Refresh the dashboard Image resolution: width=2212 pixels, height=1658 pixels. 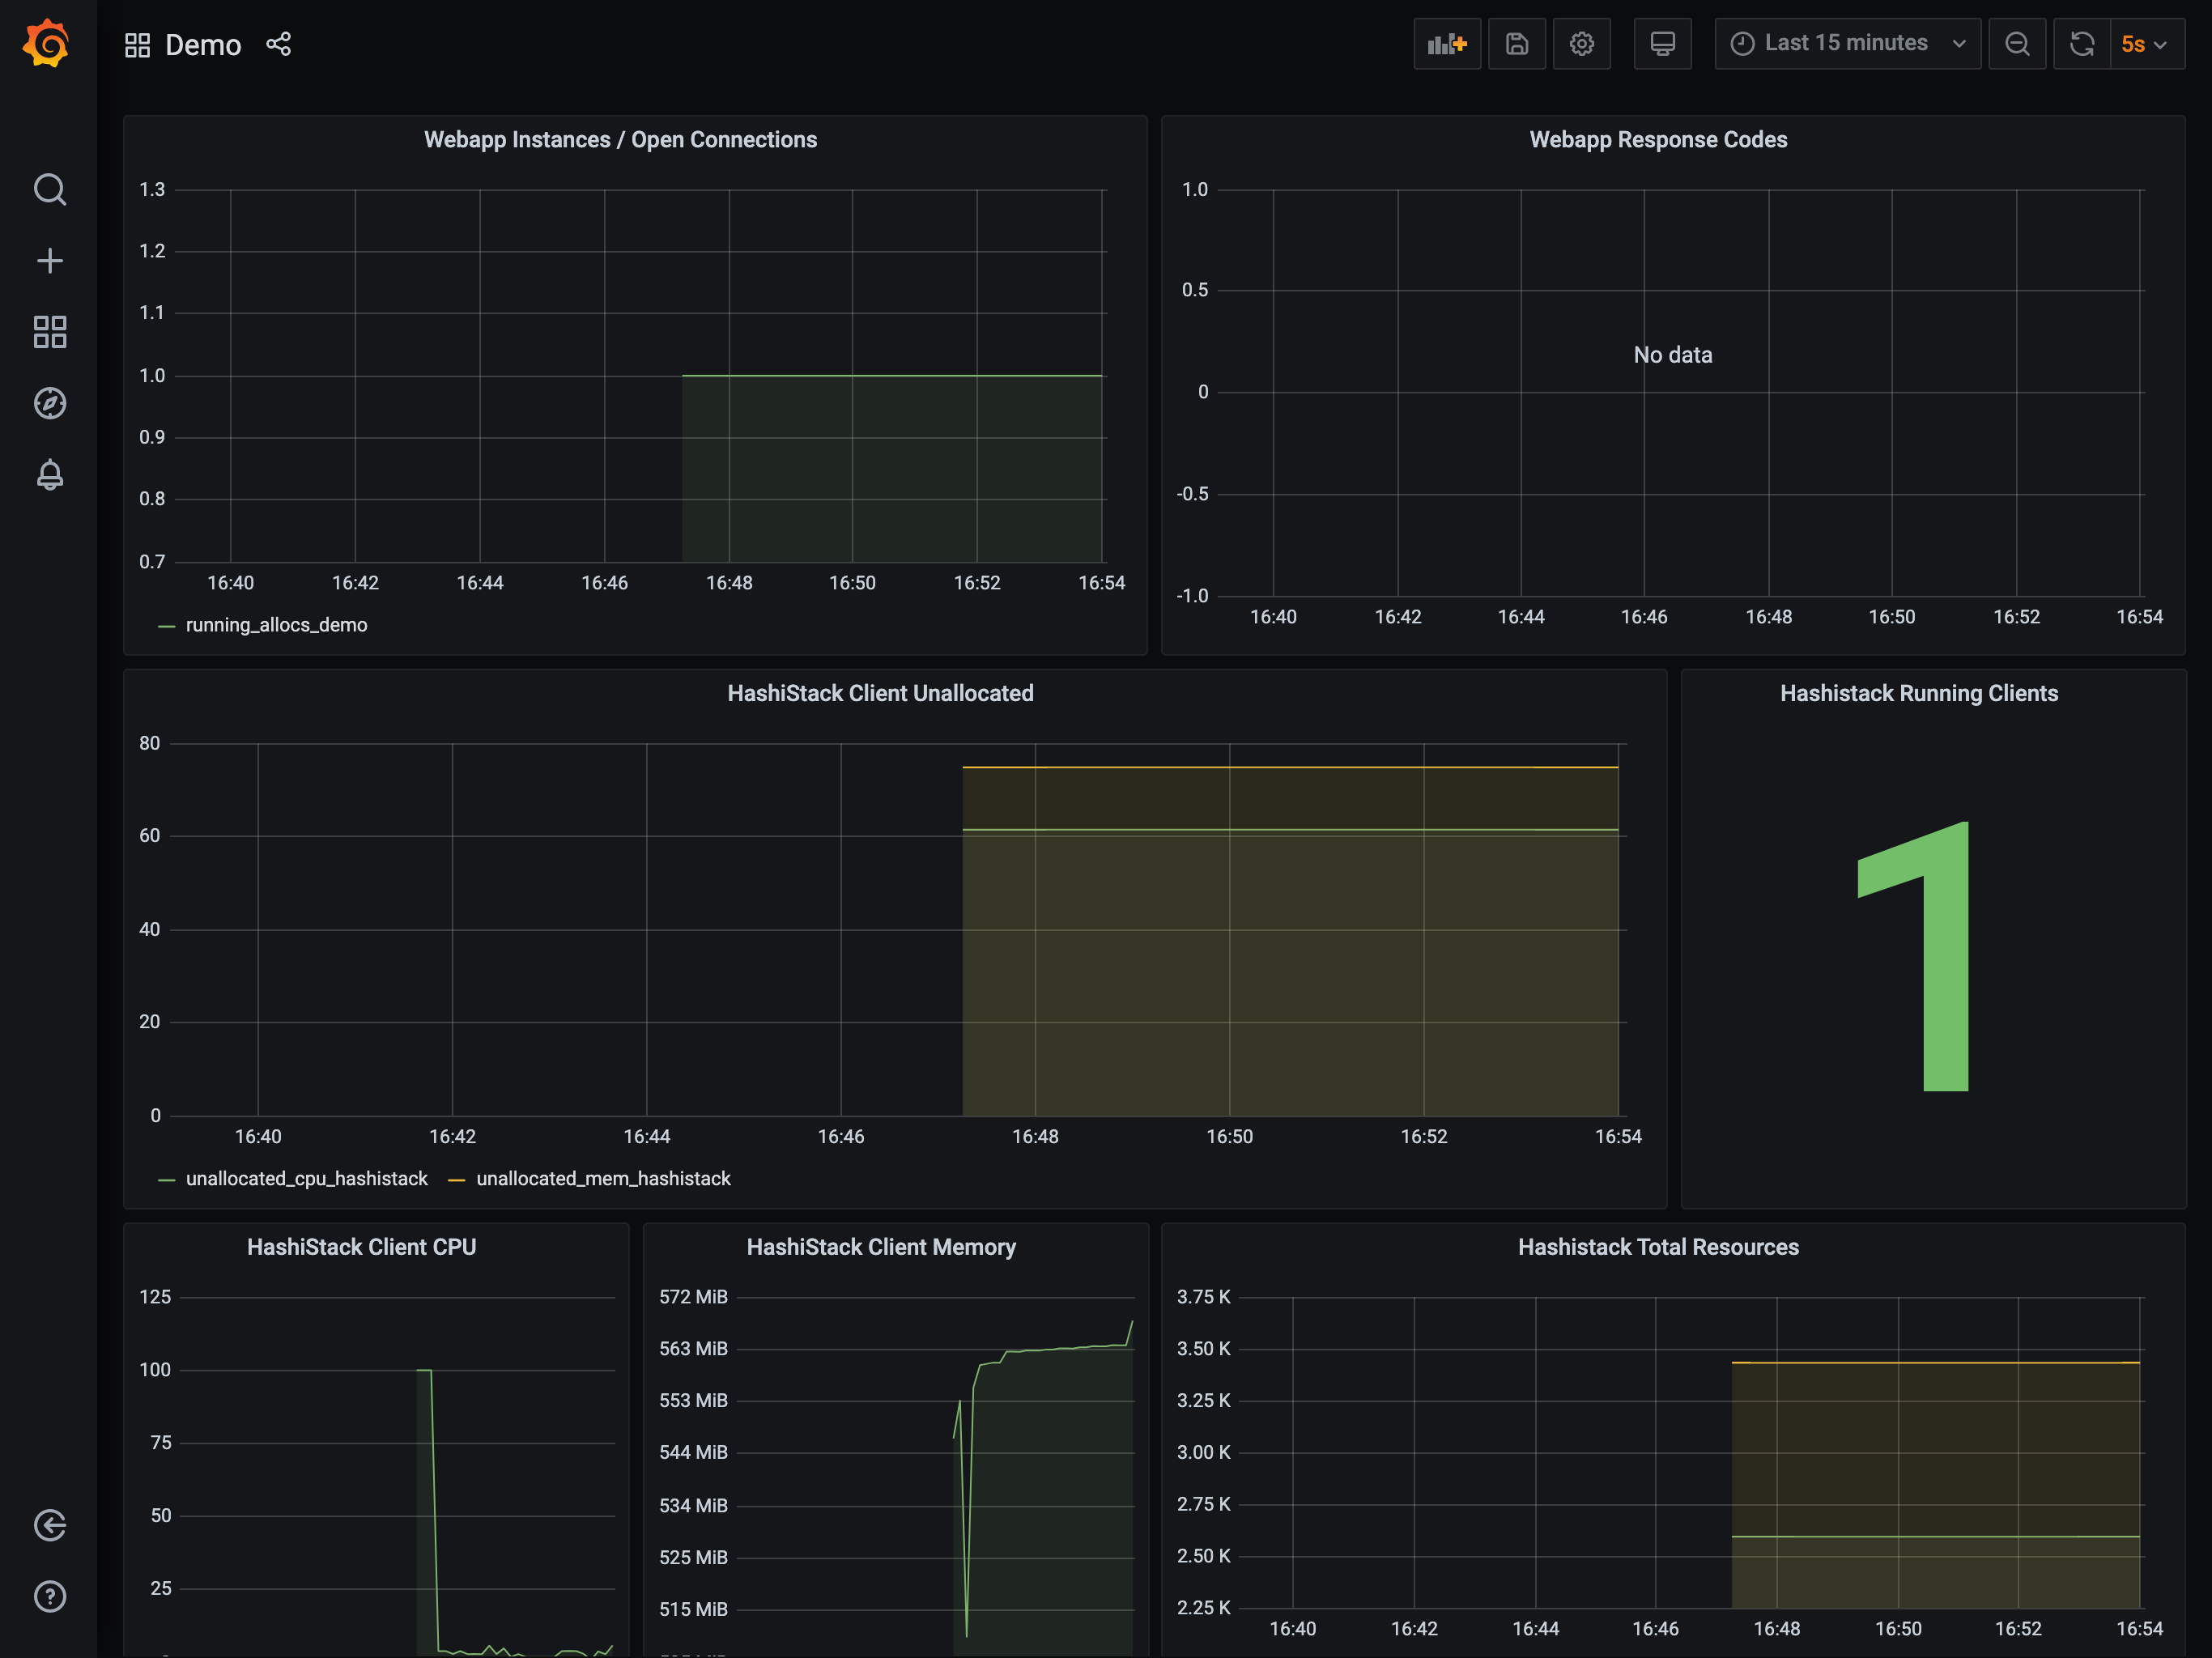click(2082, 44)
